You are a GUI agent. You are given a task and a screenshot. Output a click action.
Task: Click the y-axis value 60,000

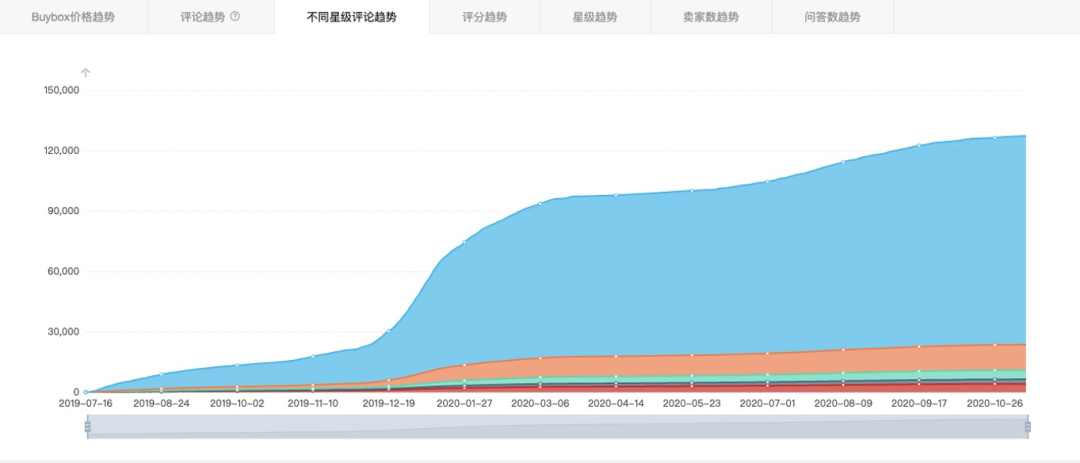click(x=63, y=271)
